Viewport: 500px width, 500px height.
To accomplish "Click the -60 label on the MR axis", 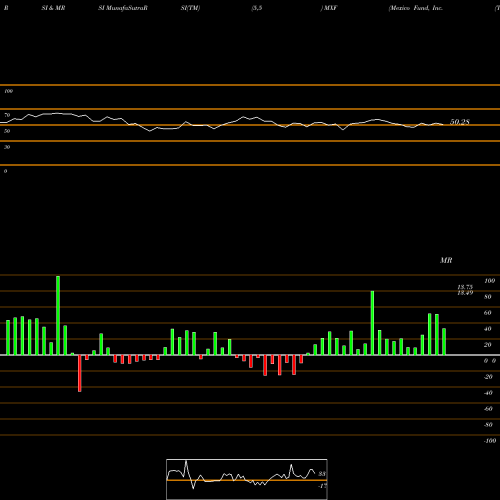I will click(x=488, y=409).
